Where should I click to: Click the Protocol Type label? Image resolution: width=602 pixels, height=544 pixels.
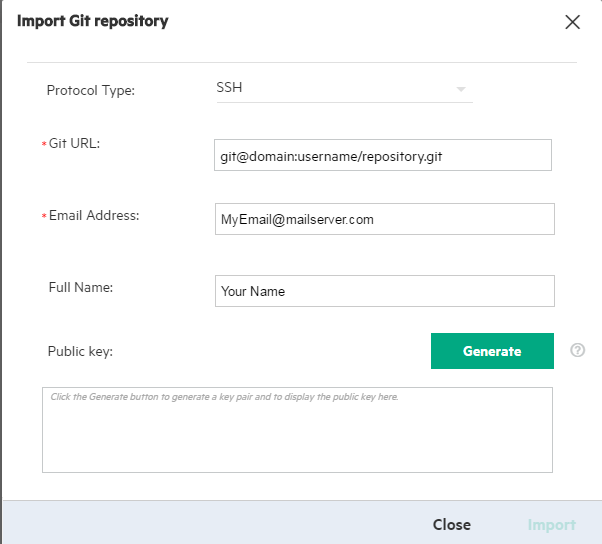pos(91,91)
